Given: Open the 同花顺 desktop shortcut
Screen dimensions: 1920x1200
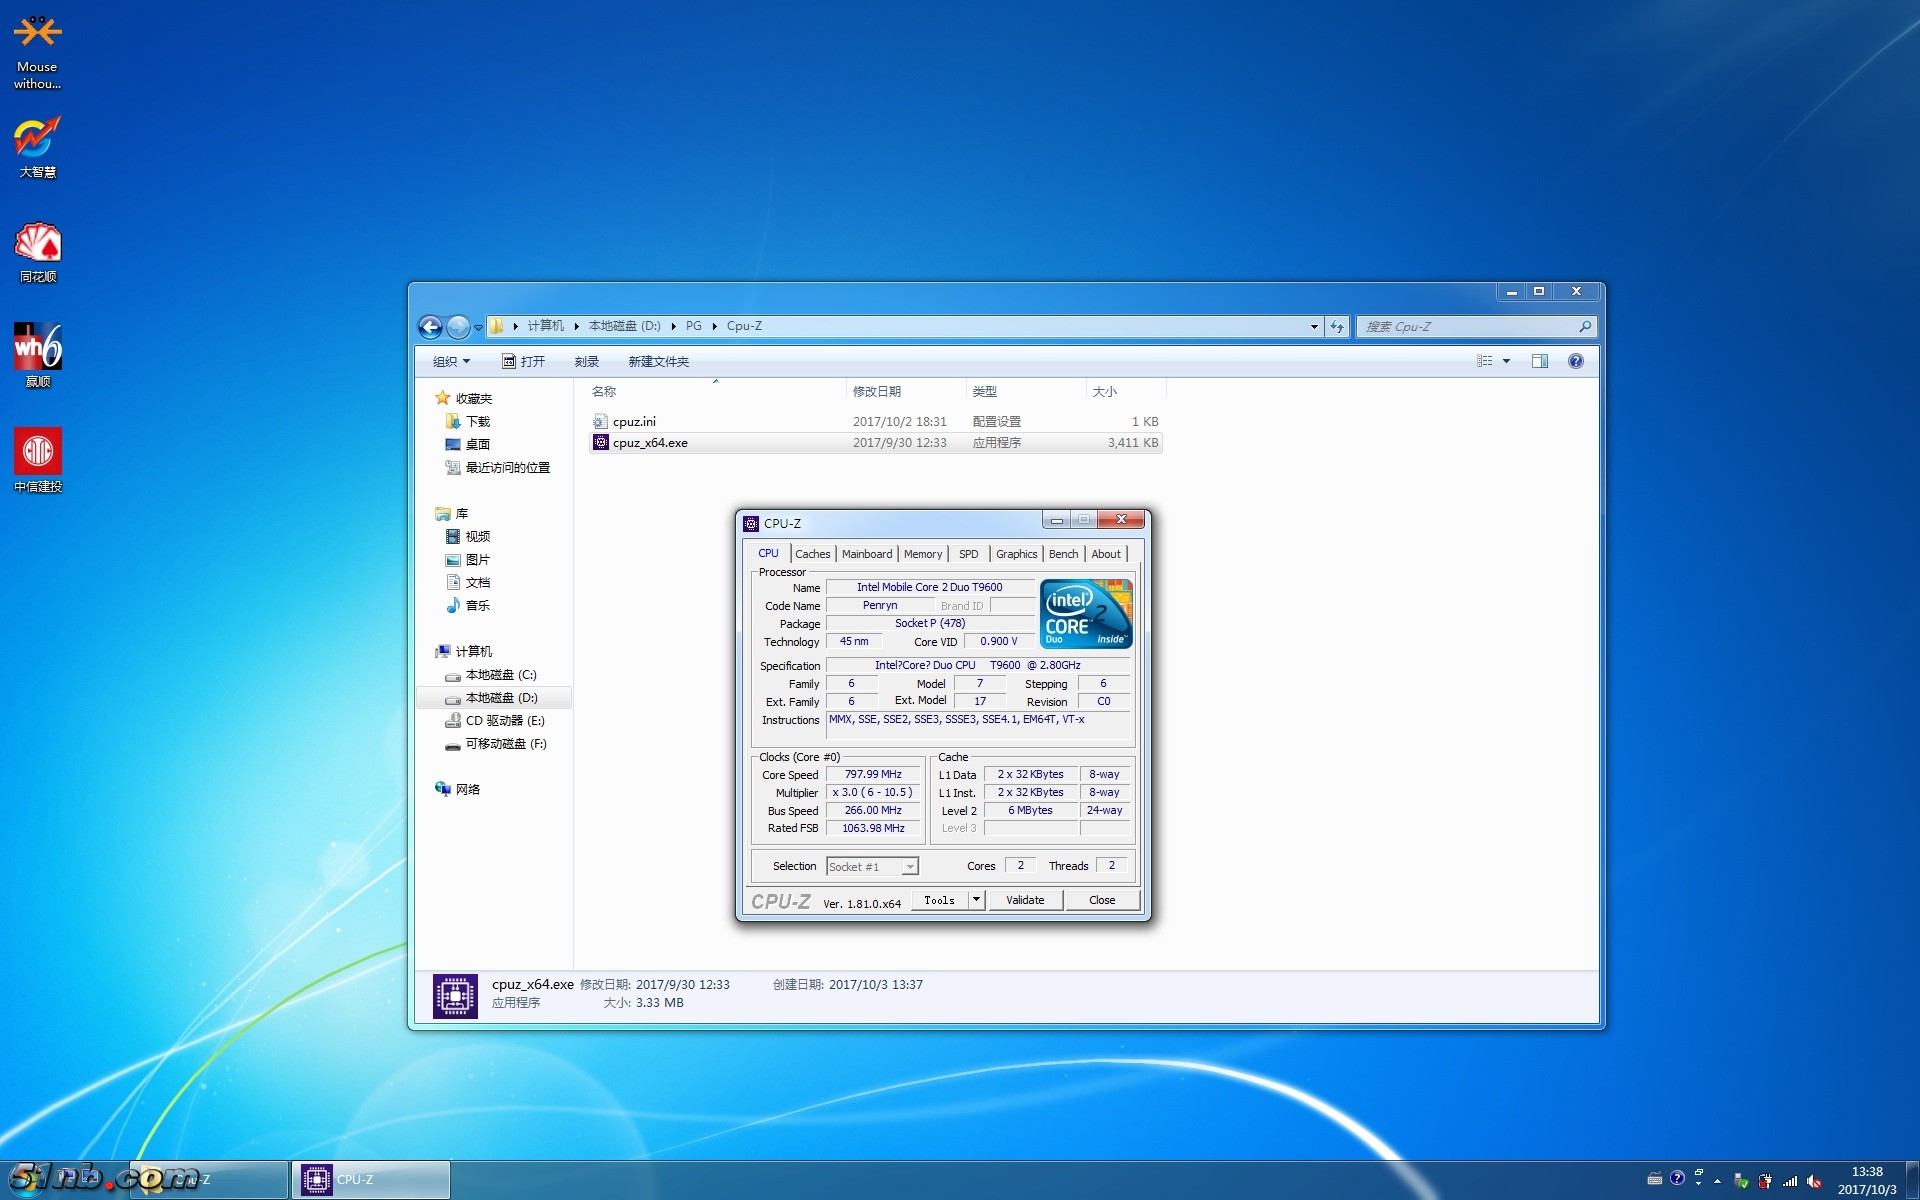Looking at the screenshot, I should (x=37, y=252).
